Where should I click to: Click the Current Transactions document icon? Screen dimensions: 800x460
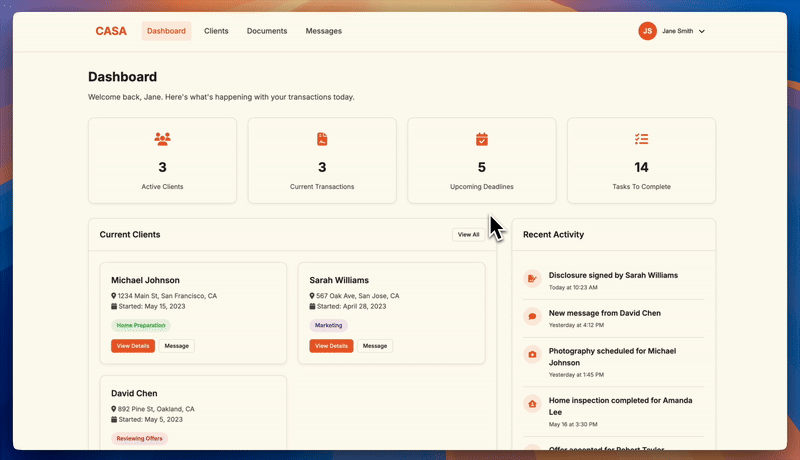322,139
